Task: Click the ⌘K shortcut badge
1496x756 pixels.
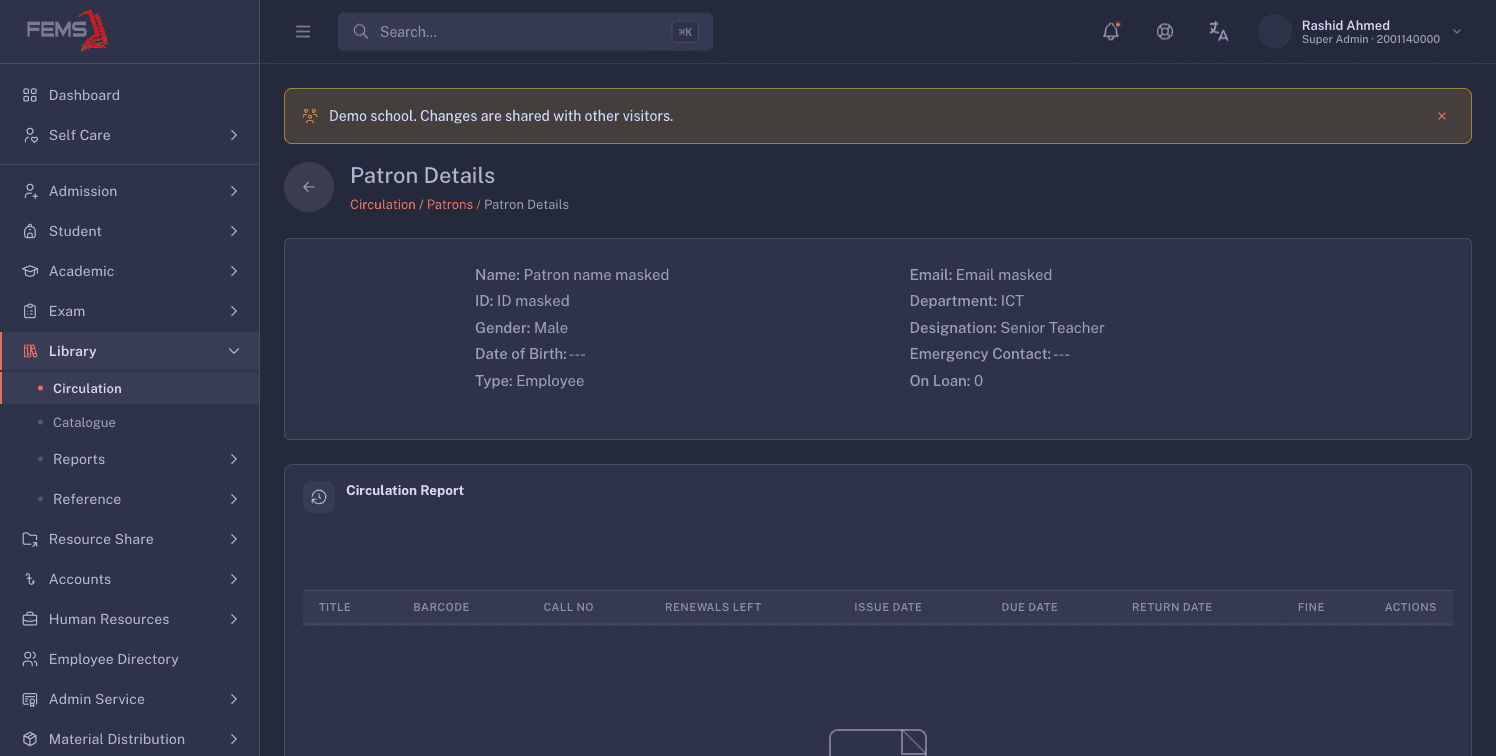Action: point(685,32)
